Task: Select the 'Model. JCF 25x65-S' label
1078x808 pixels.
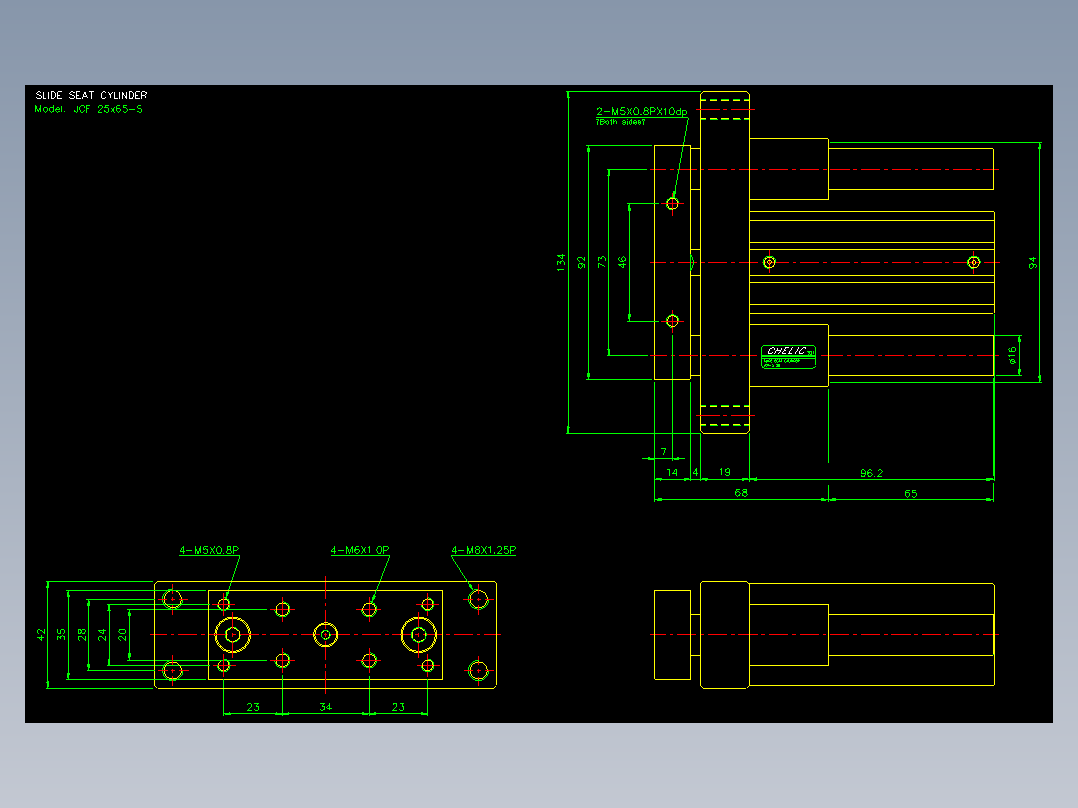Action: [89, 109]
